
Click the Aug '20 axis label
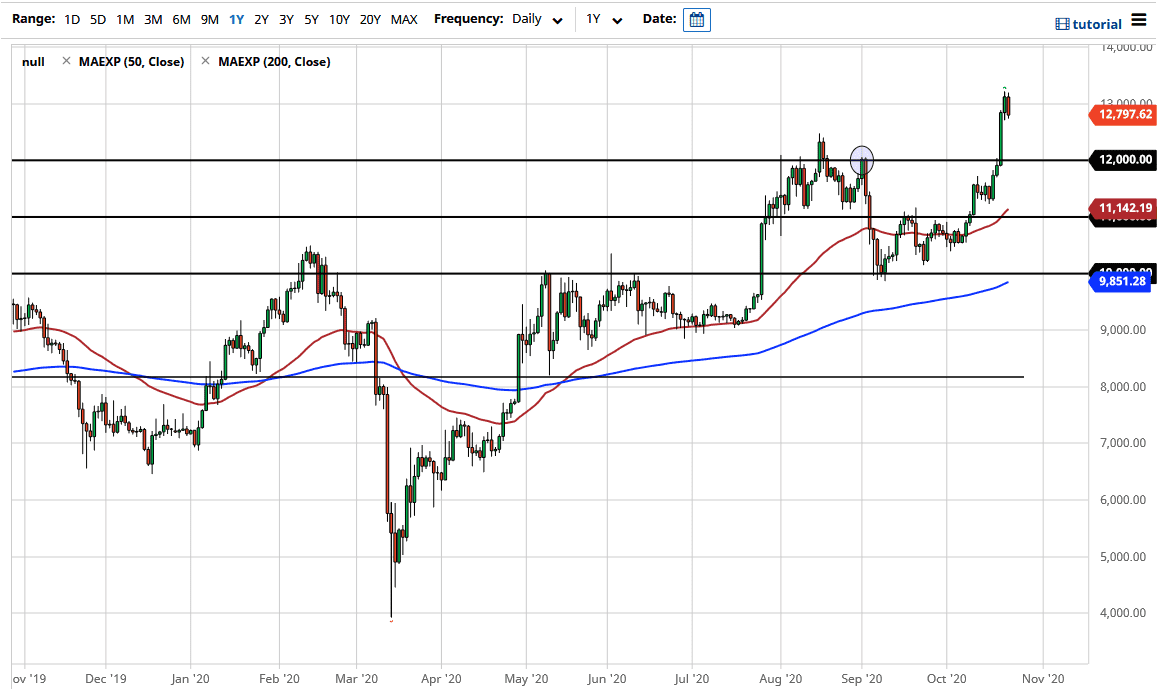tap(781, 679)
